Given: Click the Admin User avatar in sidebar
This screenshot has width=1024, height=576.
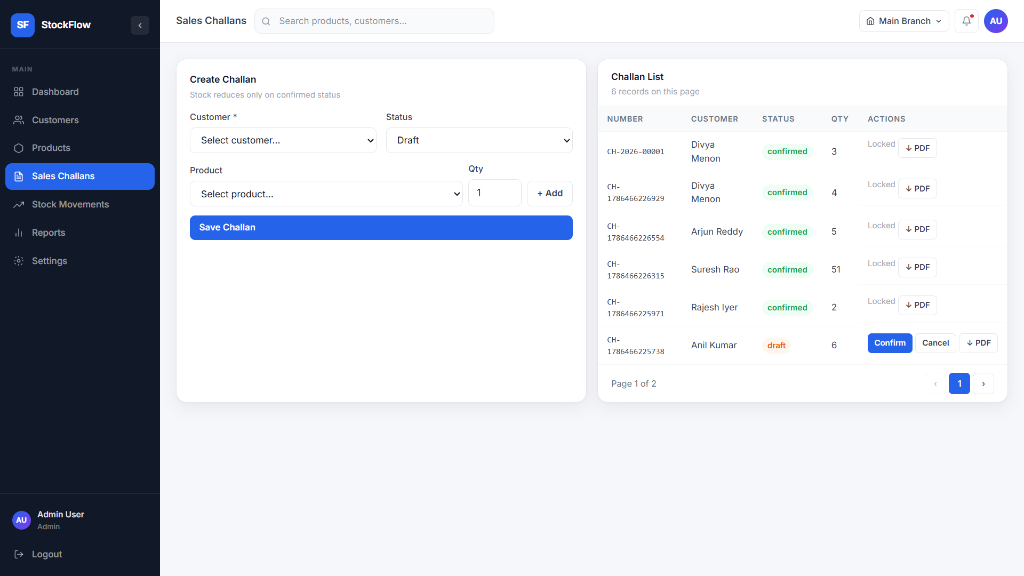Looking at the screenshot, I should click(22, 520).
